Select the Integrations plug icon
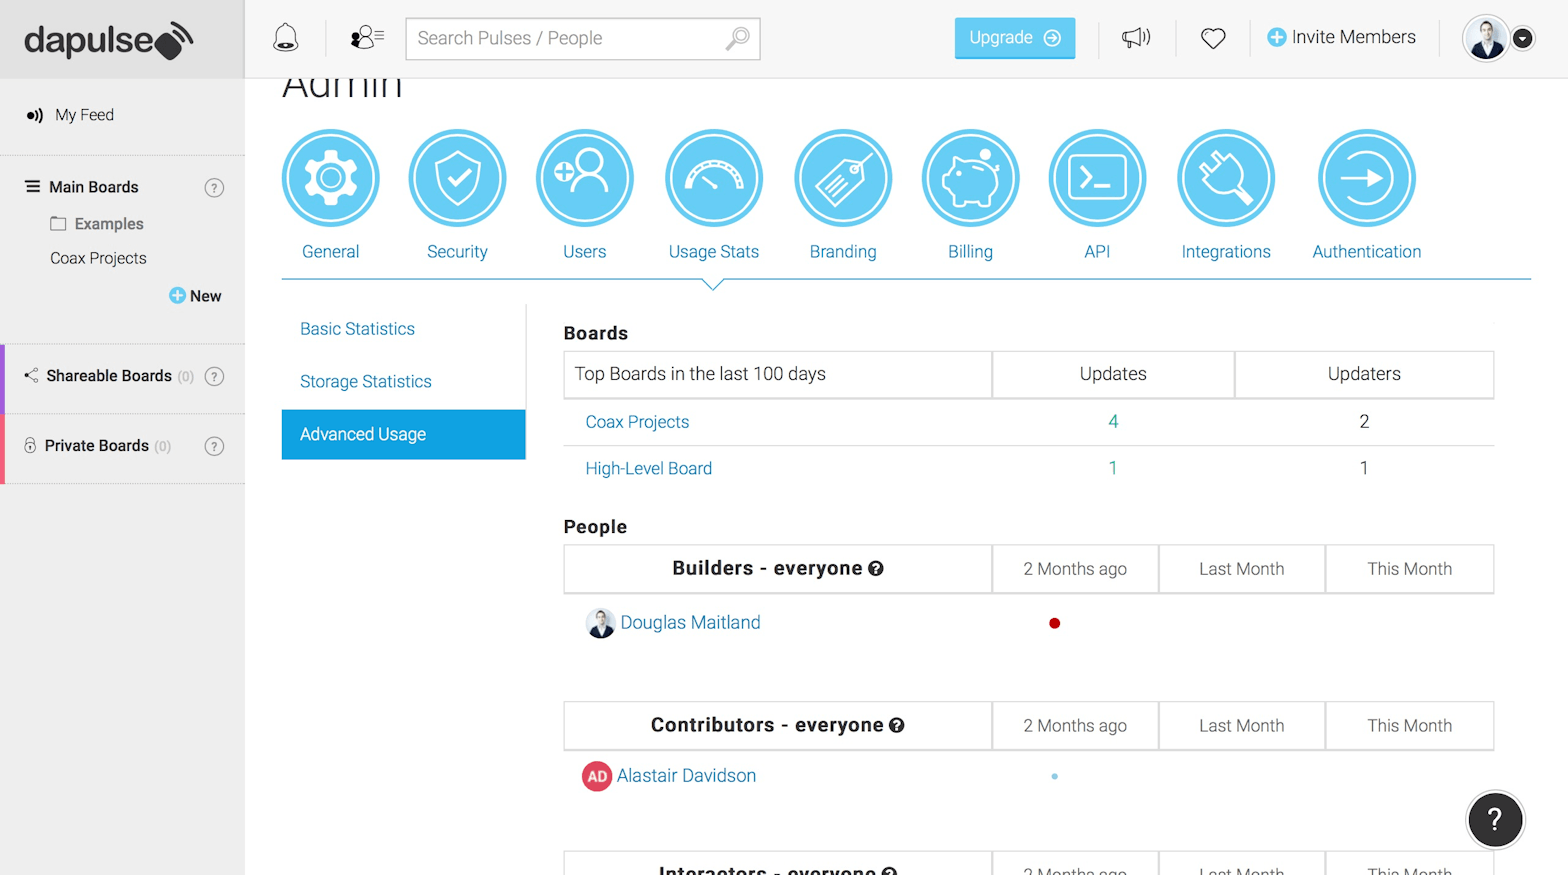Viewport: 1568px width, 875px height. point(1225,178)
